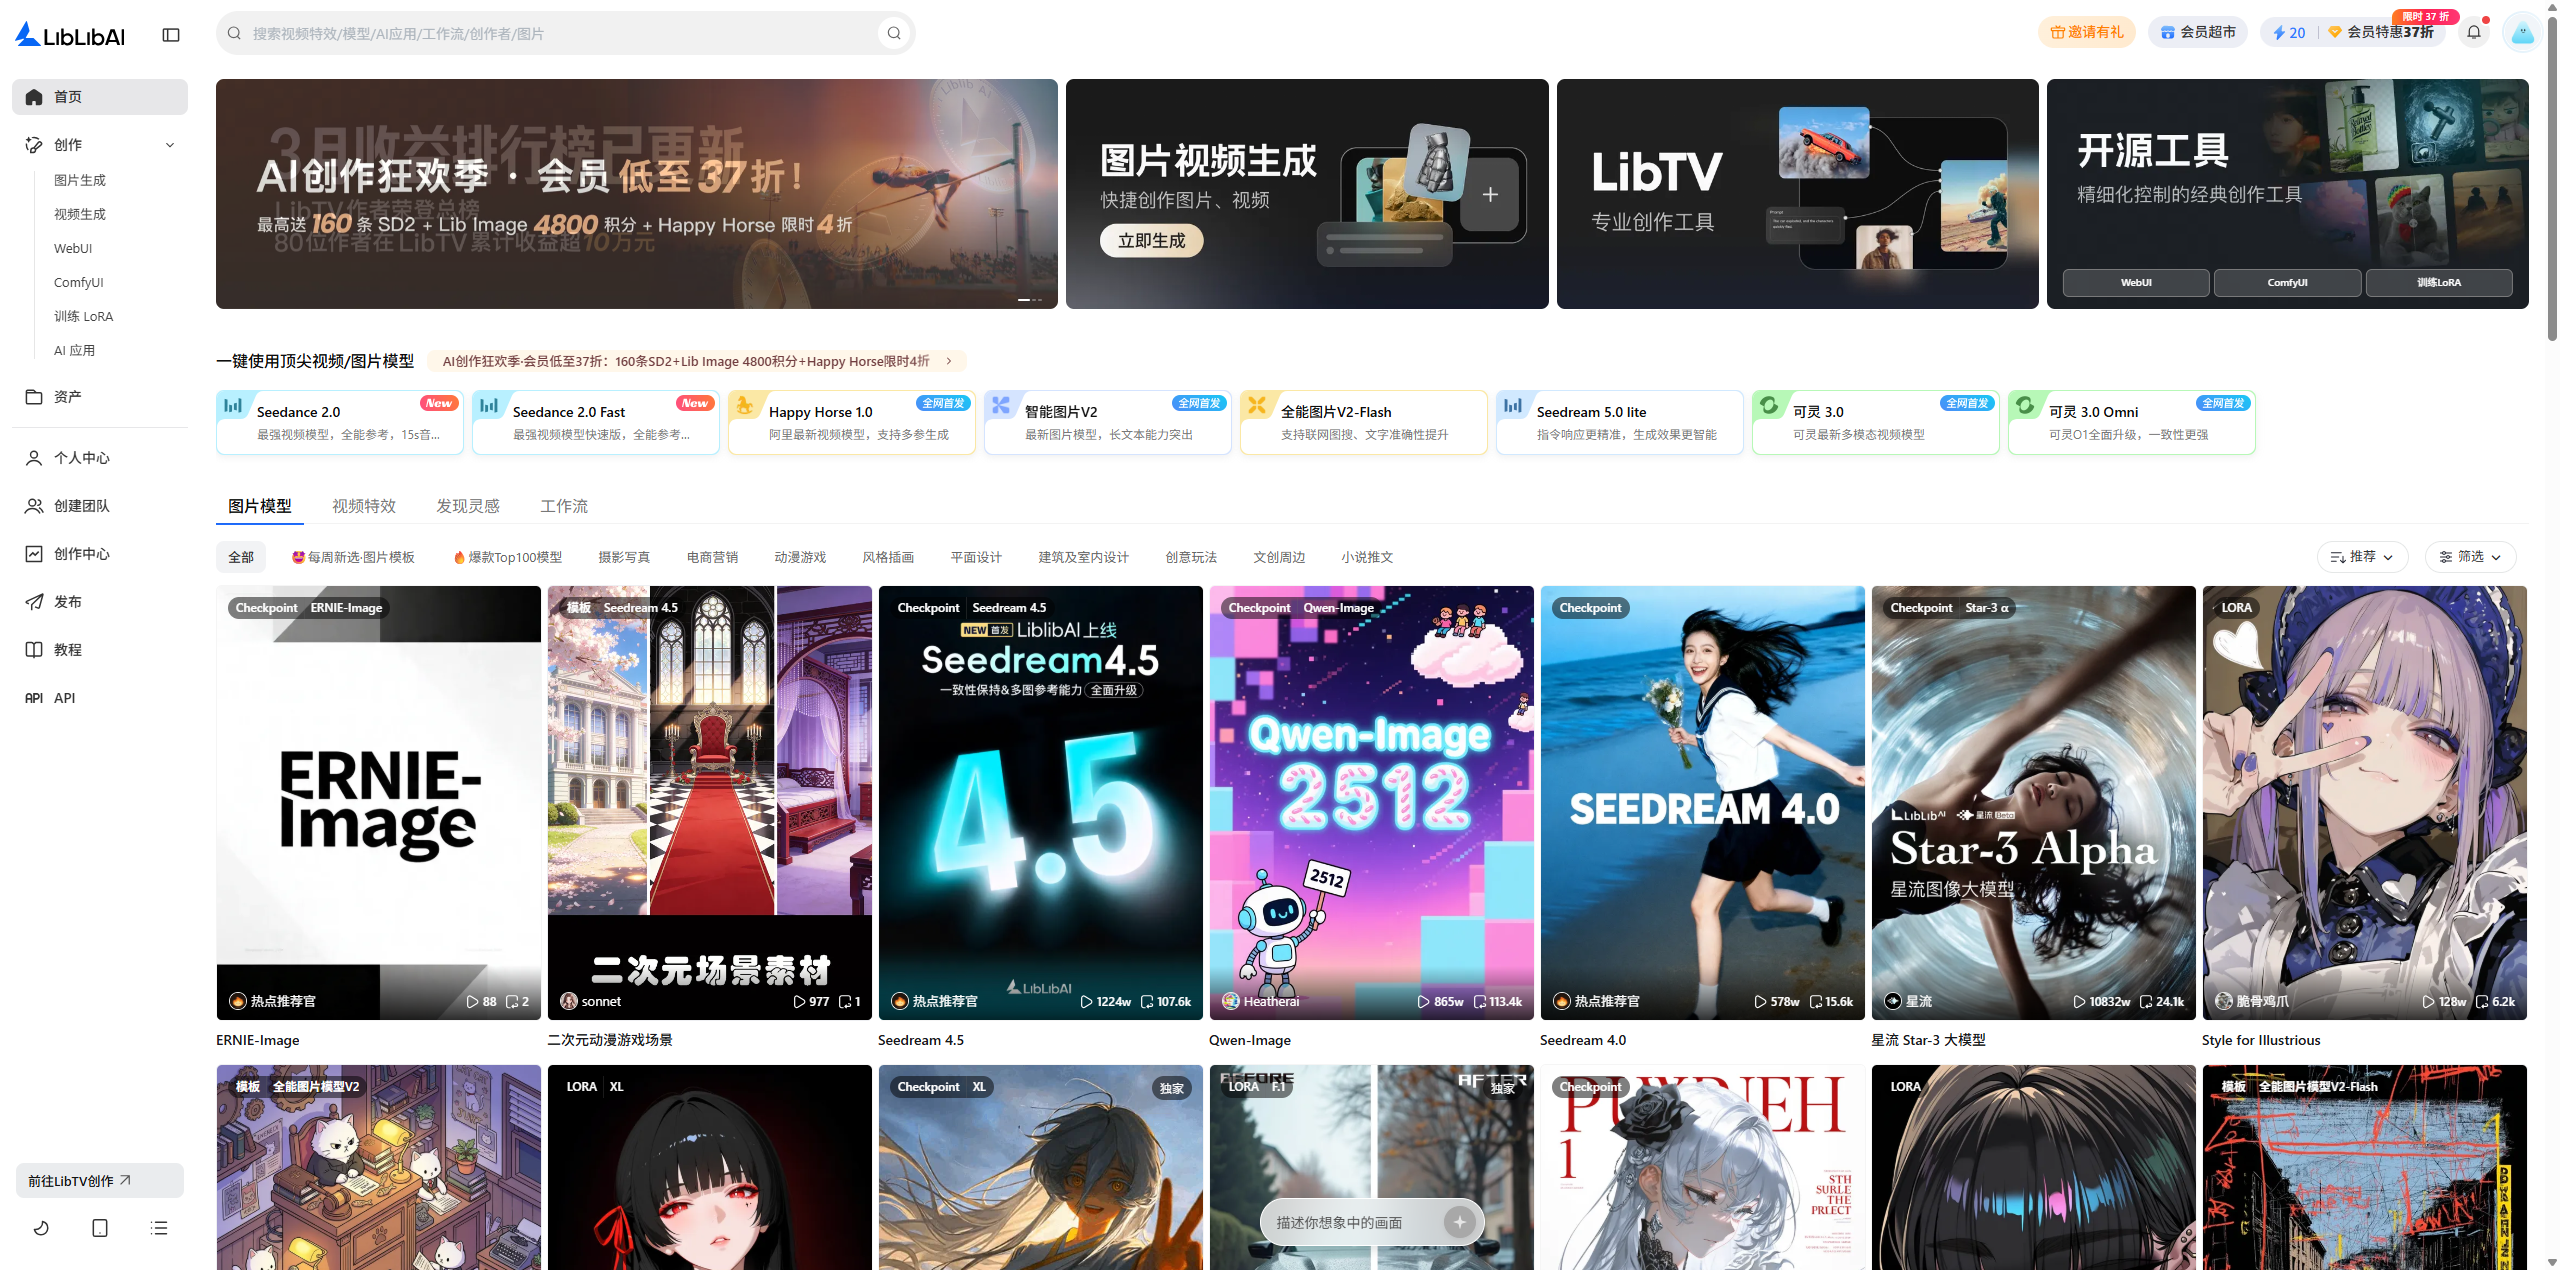The height and width of the screenshot is (1270, 2560).
Task: Switch to 发现灵感 tab
Action: [x=468, y=506]
